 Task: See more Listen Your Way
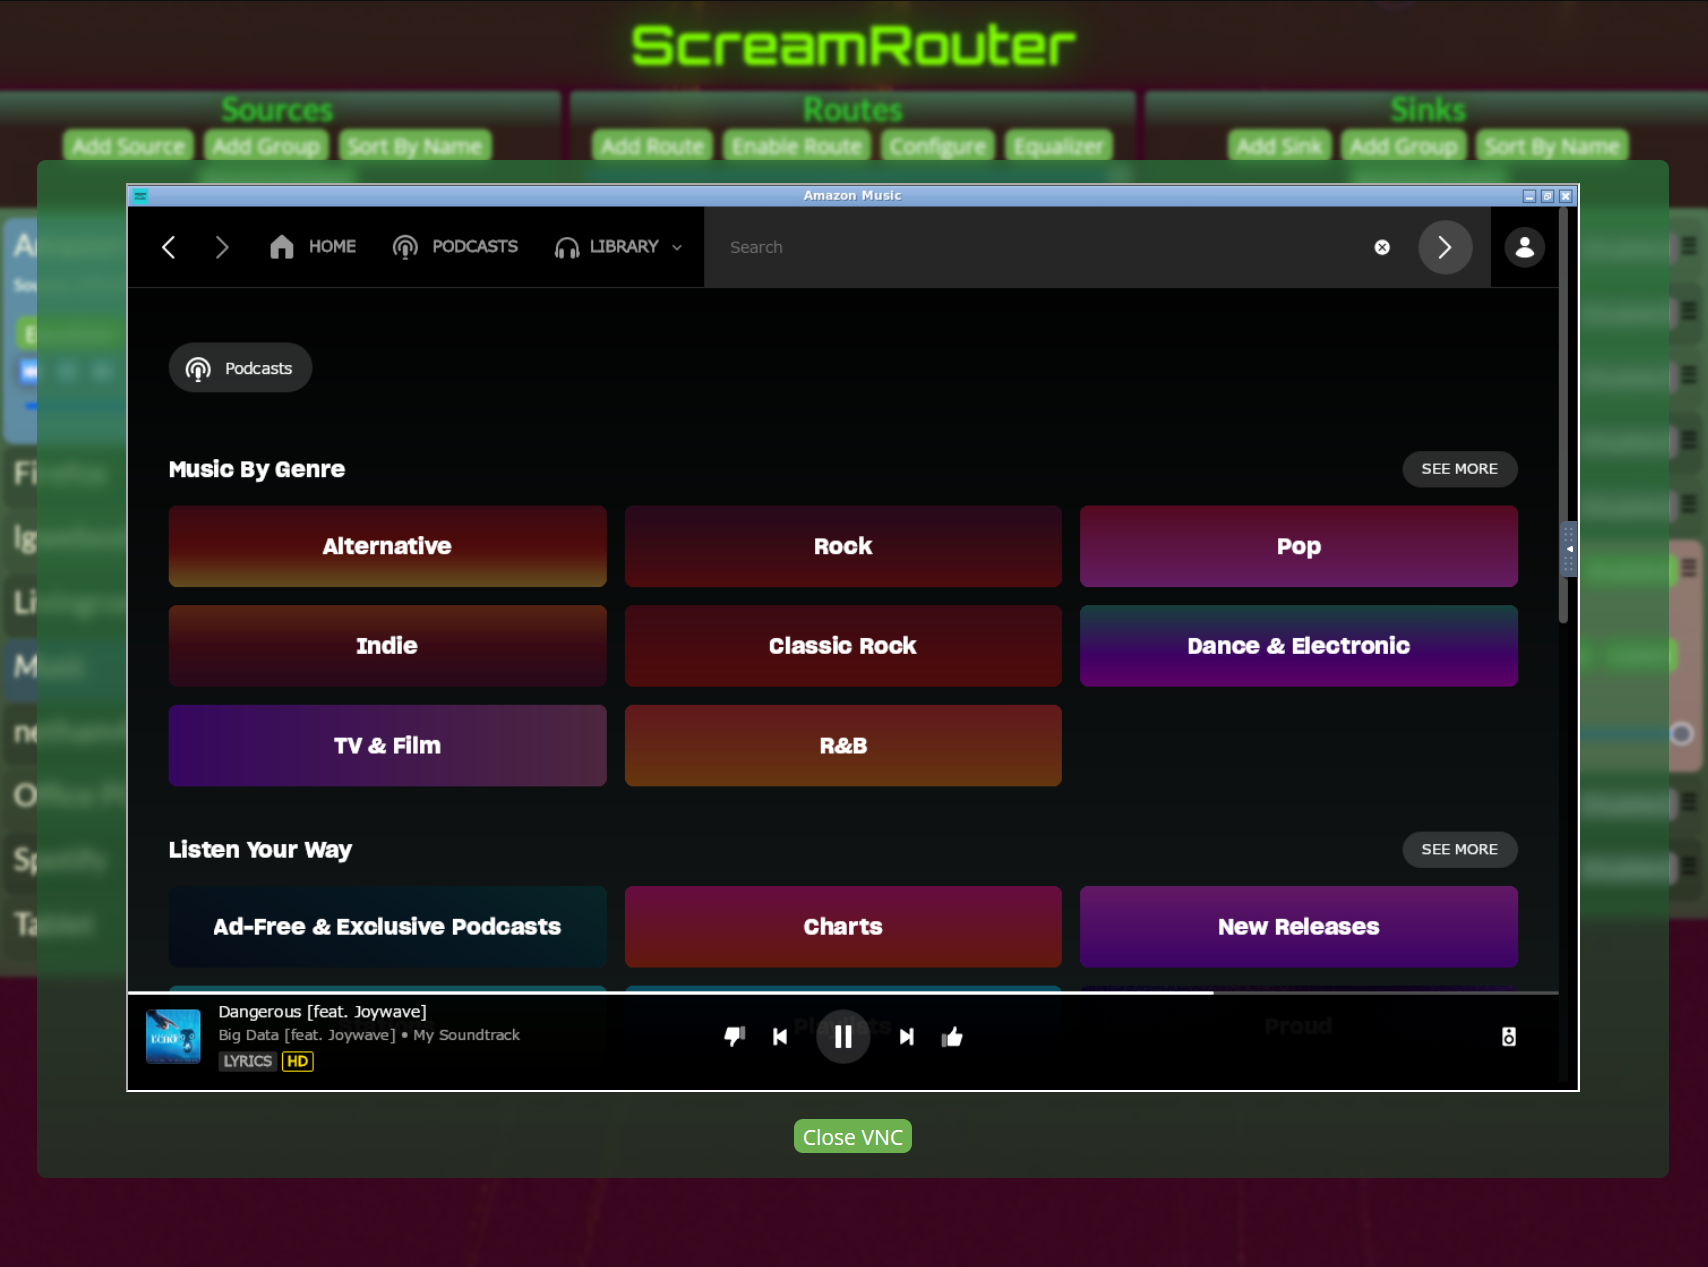point(1460,849)
